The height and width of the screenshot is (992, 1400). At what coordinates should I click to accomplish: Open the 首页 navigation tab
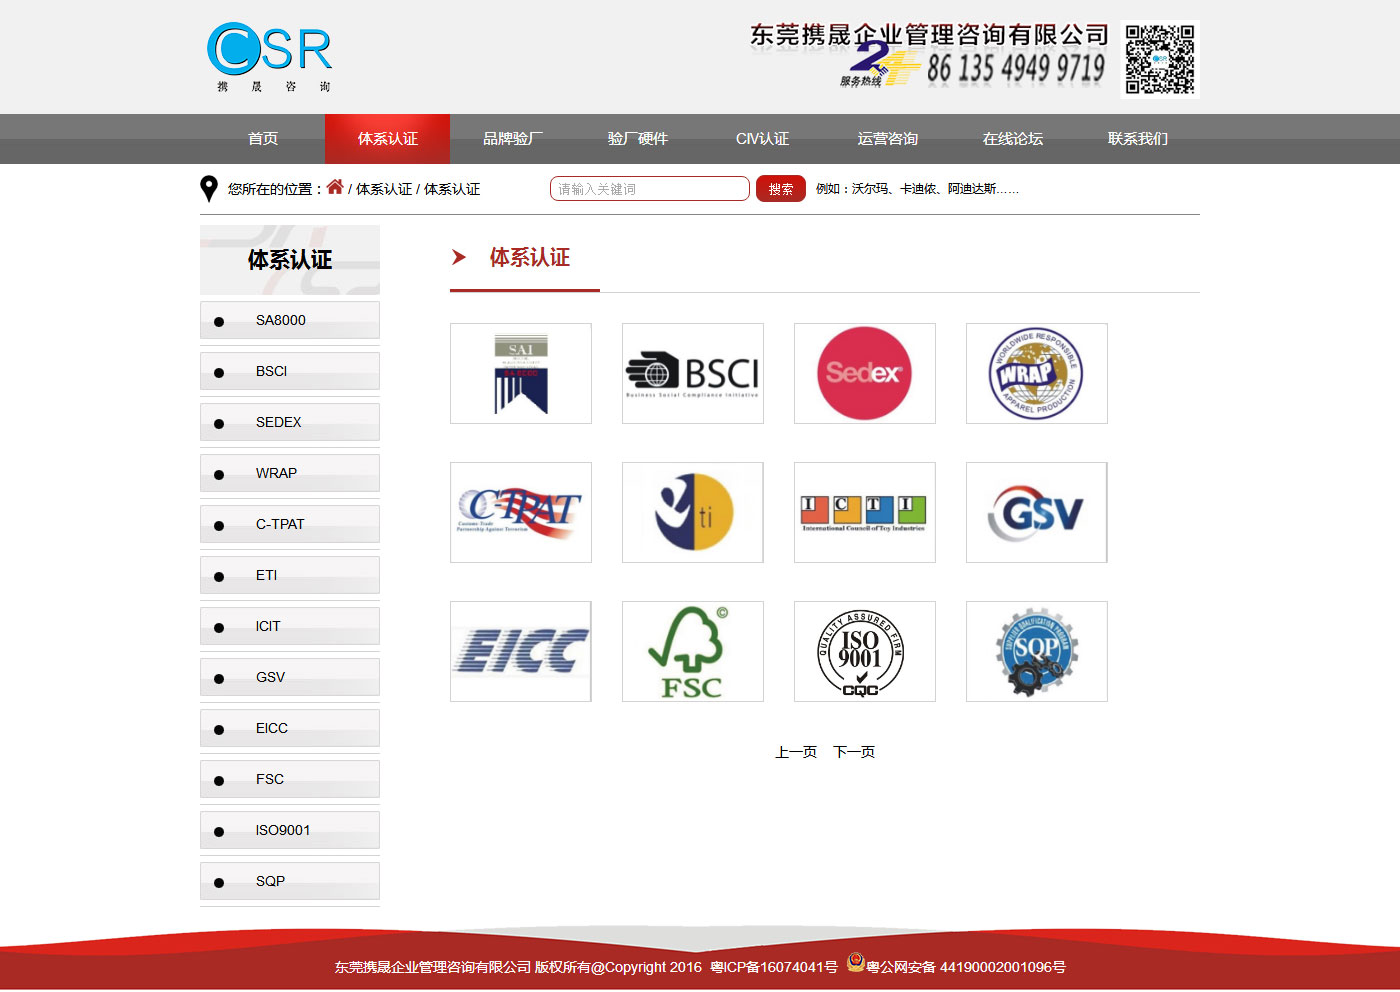click(263, 139)
